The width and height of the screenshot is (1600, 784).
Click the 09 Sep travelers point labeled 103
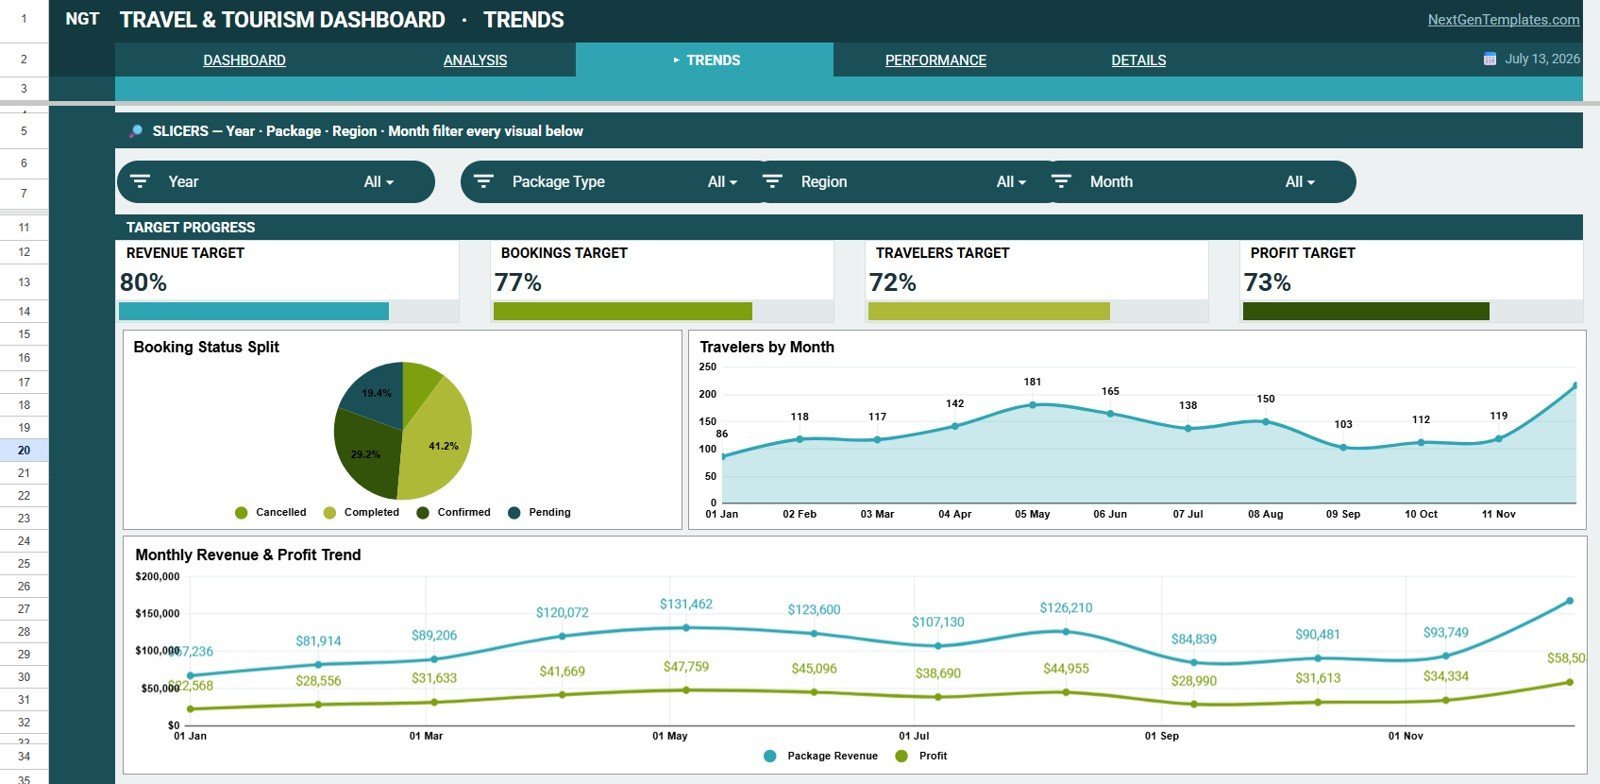pos(1343,448)
